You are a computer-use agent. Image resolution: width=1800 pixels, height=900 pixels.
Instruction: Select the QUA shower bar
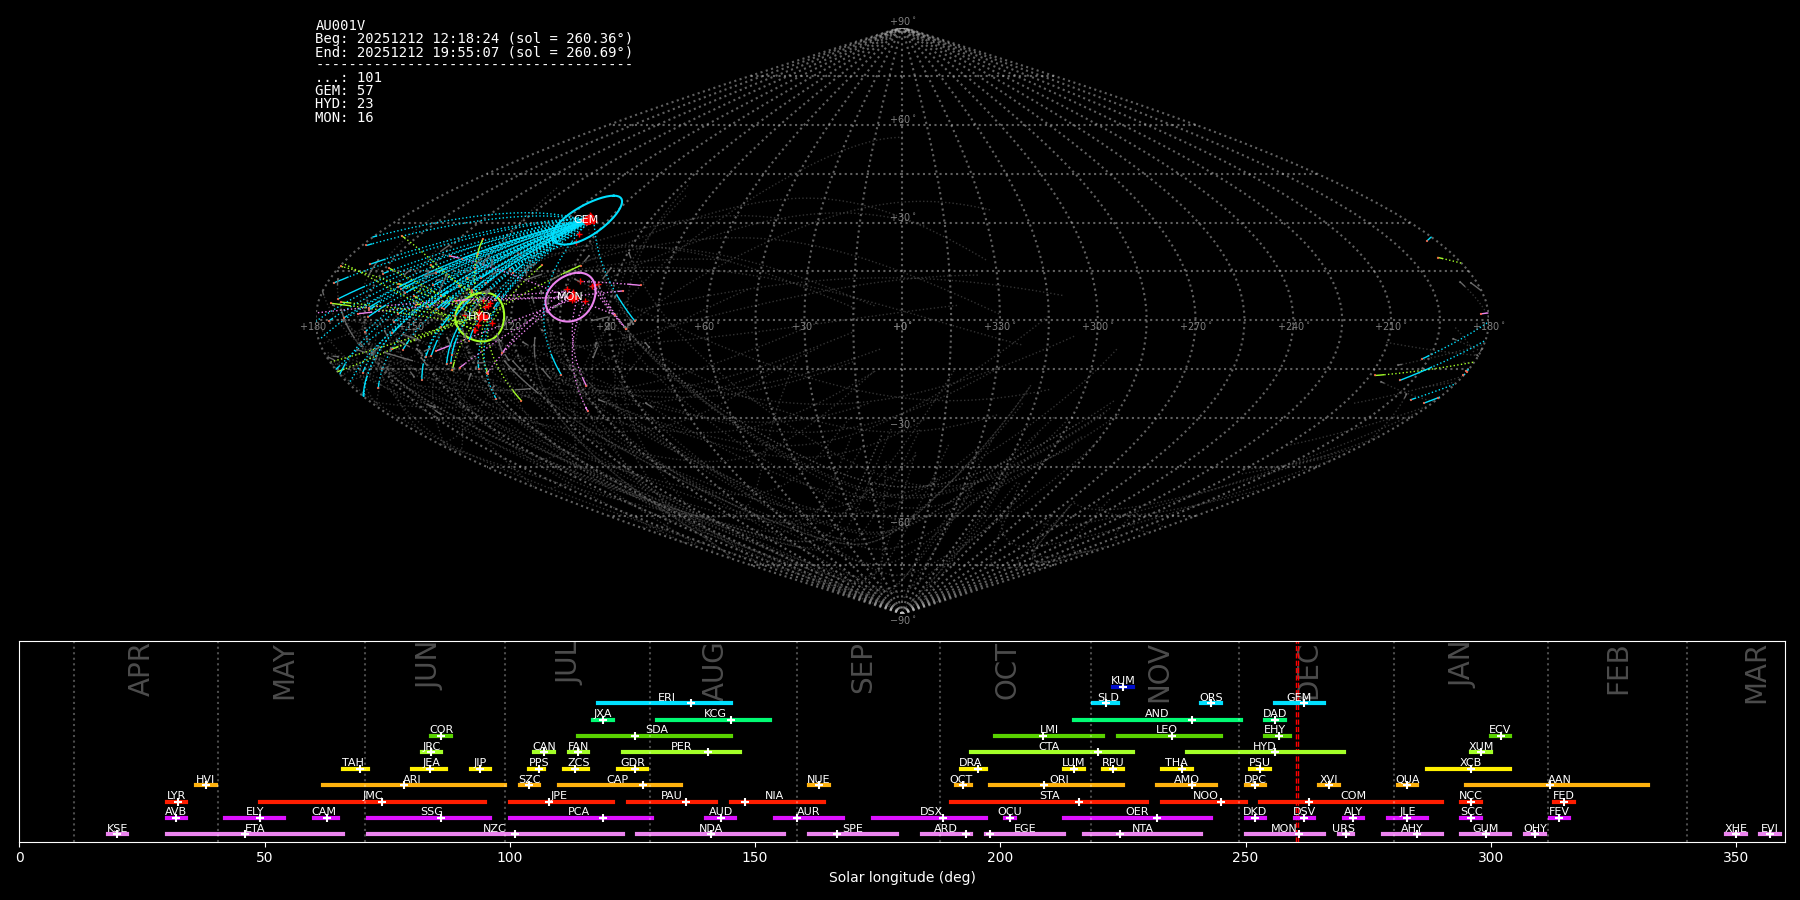click(x=1407, y=785)
